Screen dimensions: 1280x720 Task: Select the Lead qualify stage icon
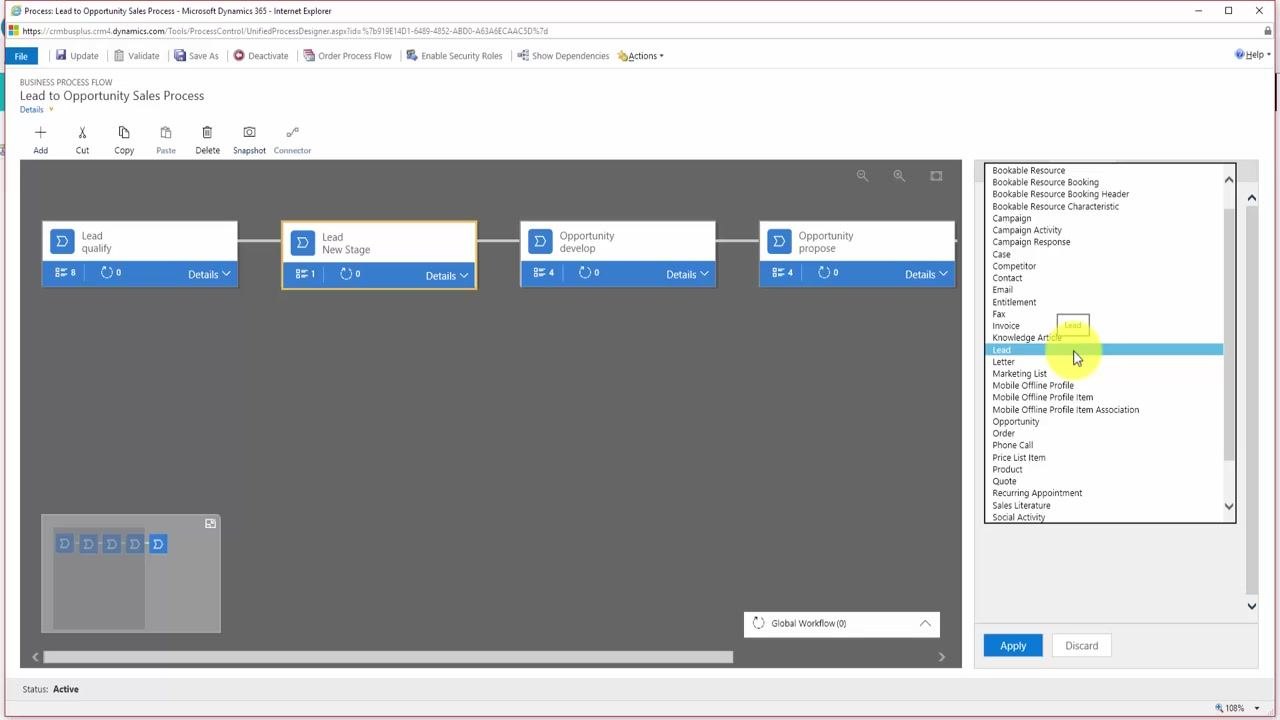62,241
